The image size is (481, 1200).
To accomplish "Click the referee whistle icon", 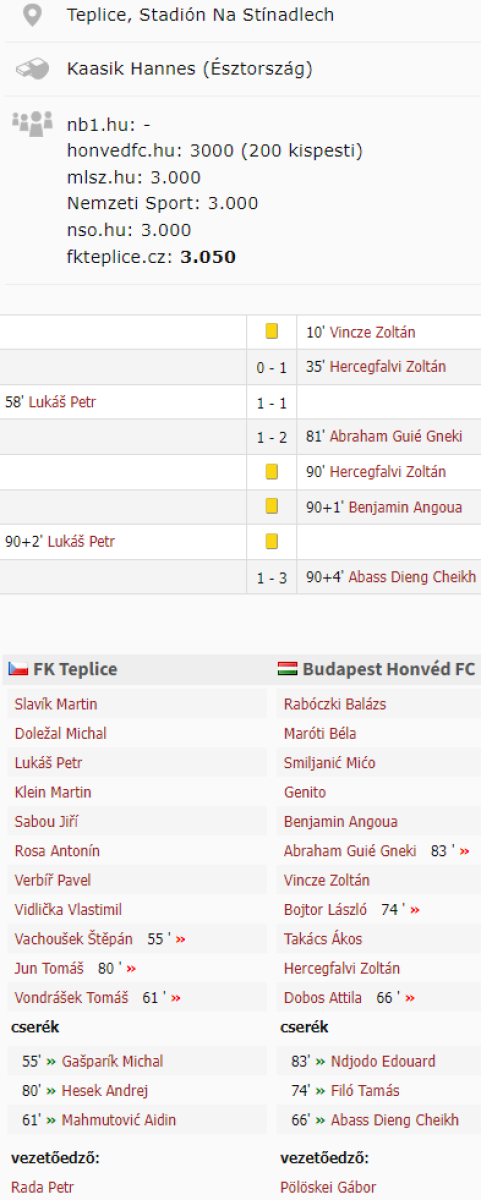I will click(33, 69).
